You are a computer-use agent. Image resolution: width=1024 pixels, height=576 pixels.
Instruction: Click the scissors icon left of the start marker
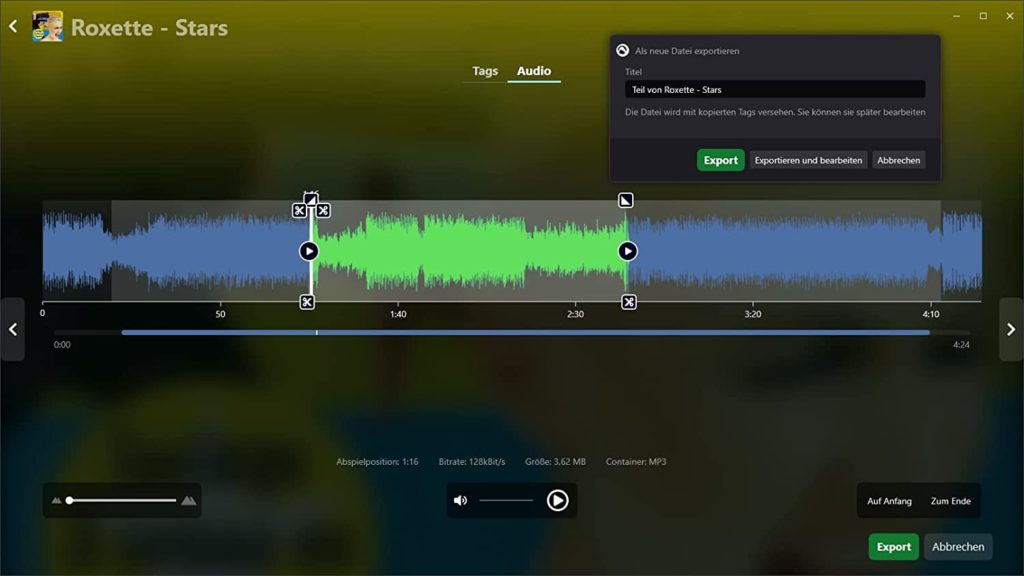pyautogui.click(x=299, y=210)
